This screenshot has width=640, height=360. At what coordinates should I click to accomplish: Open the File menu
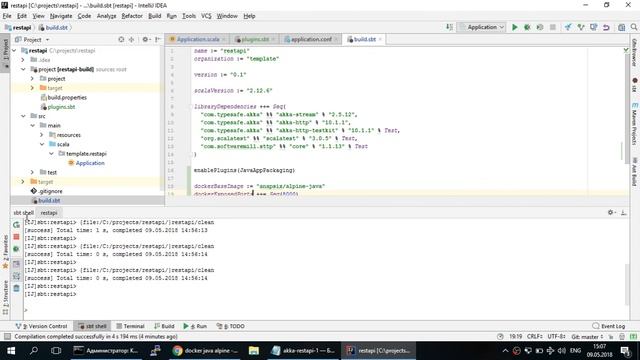[x=7, y=16]
